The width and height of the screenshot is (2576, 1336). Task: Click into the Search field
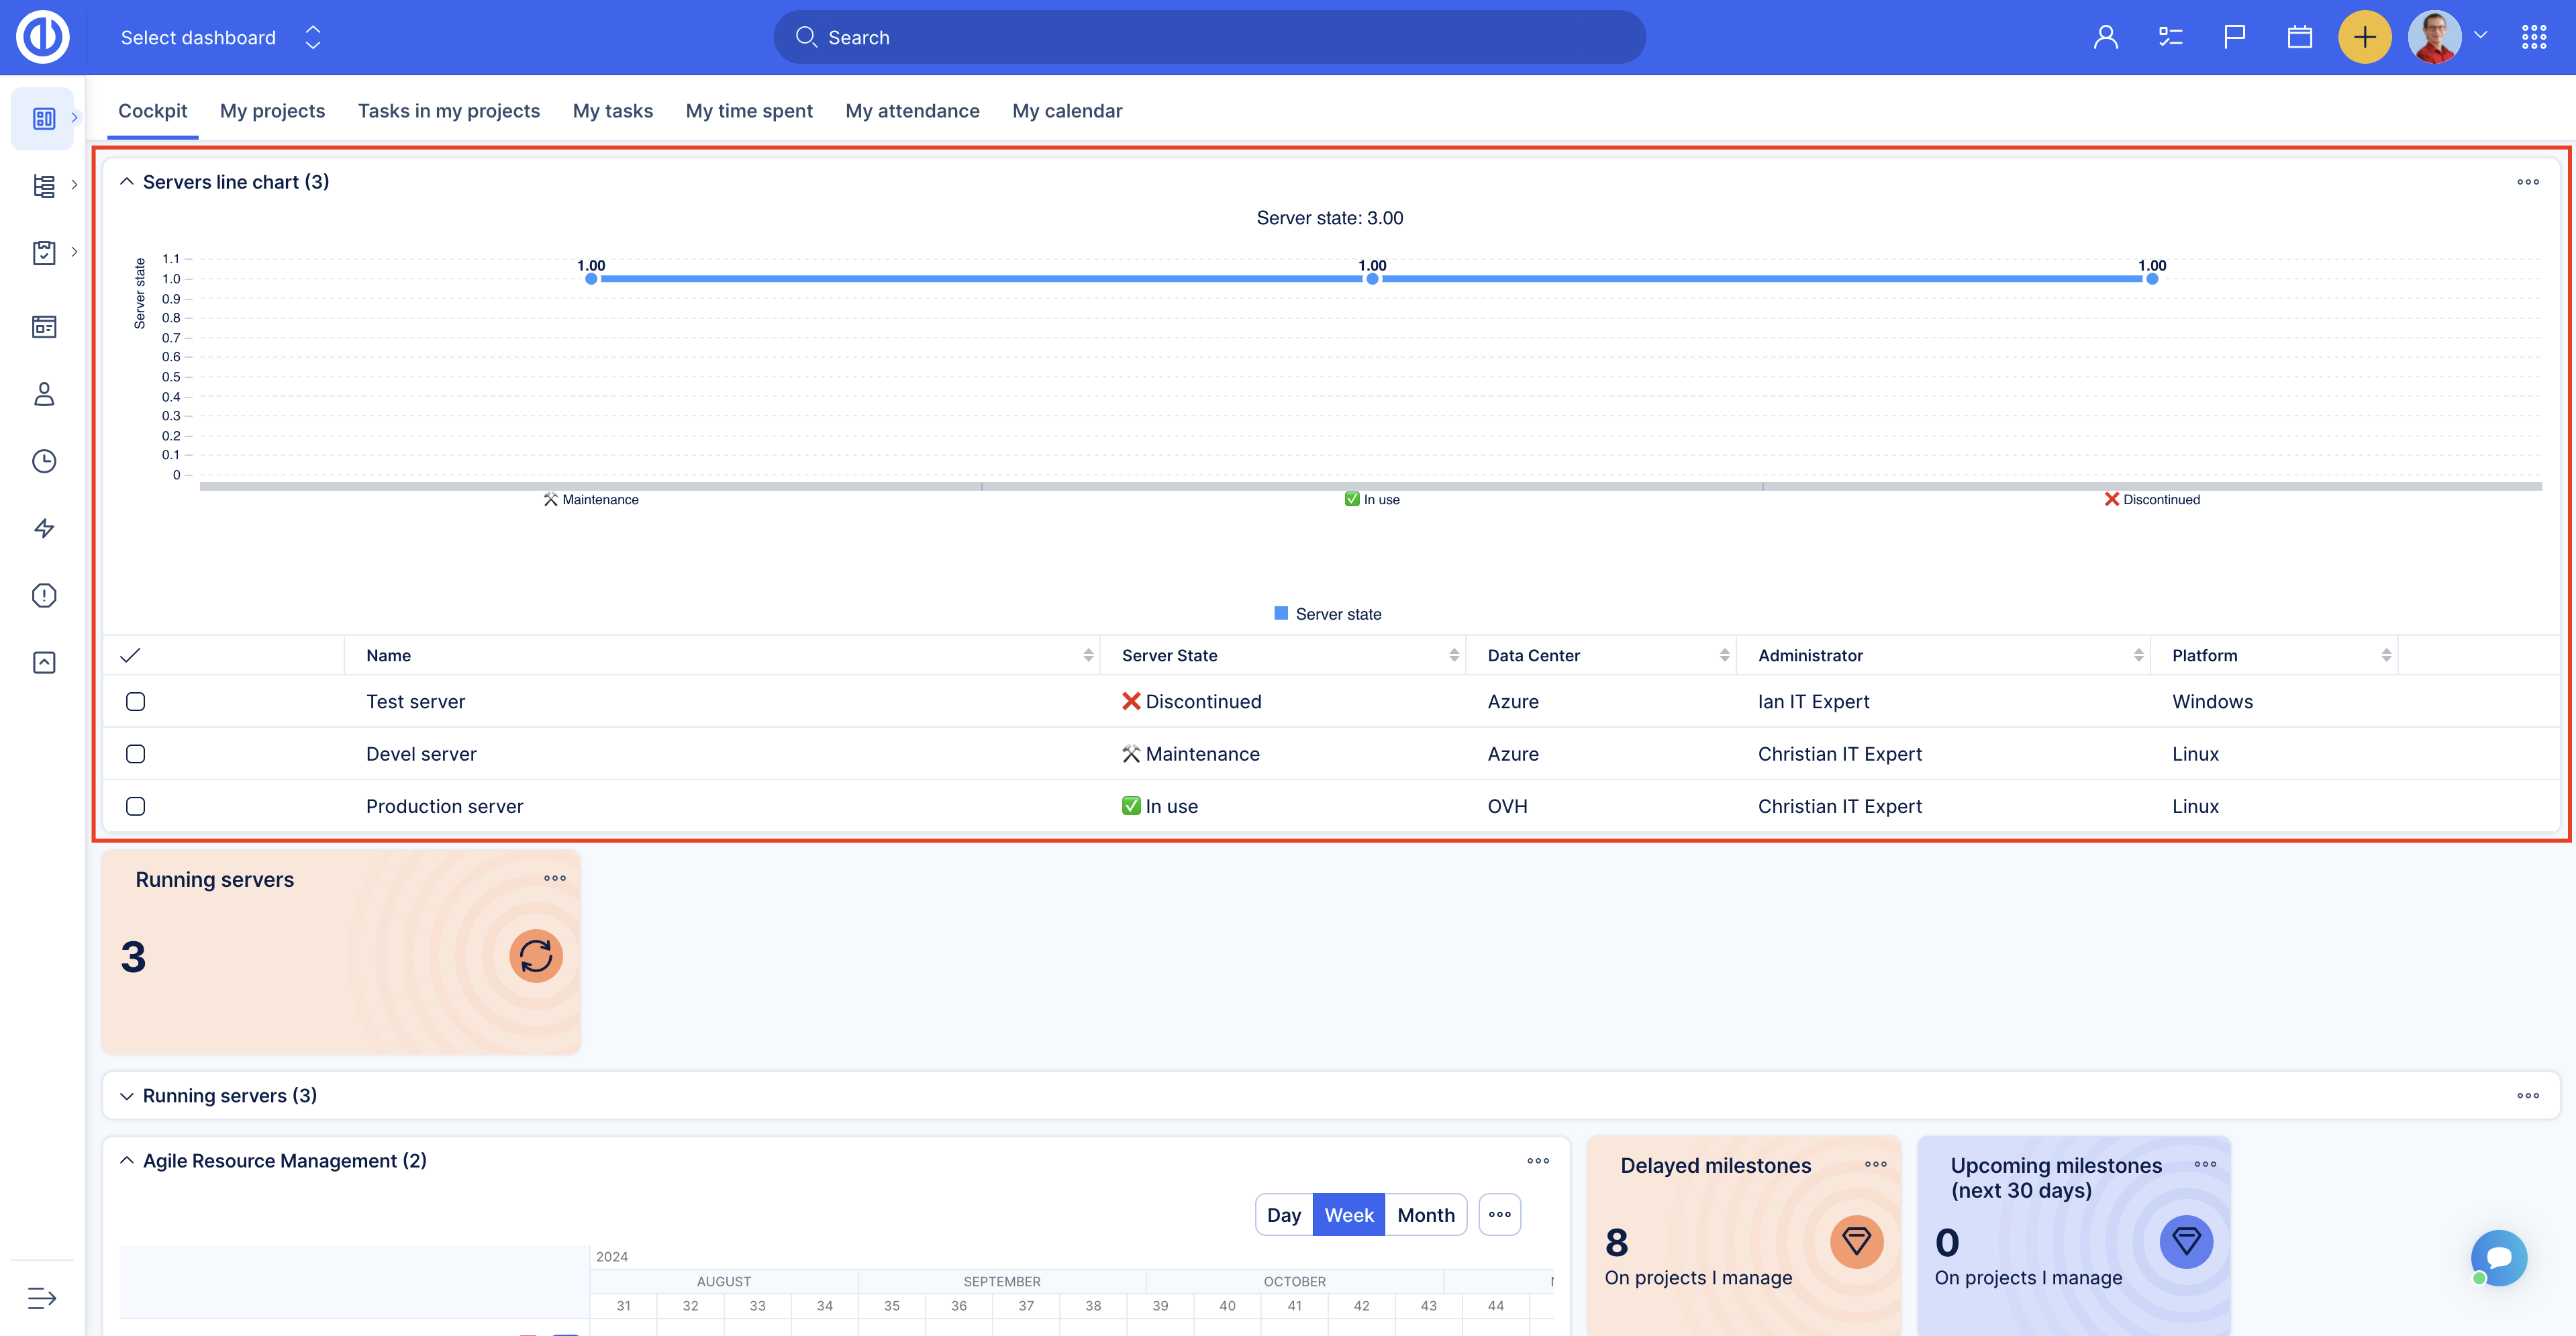pos(1210,38)
